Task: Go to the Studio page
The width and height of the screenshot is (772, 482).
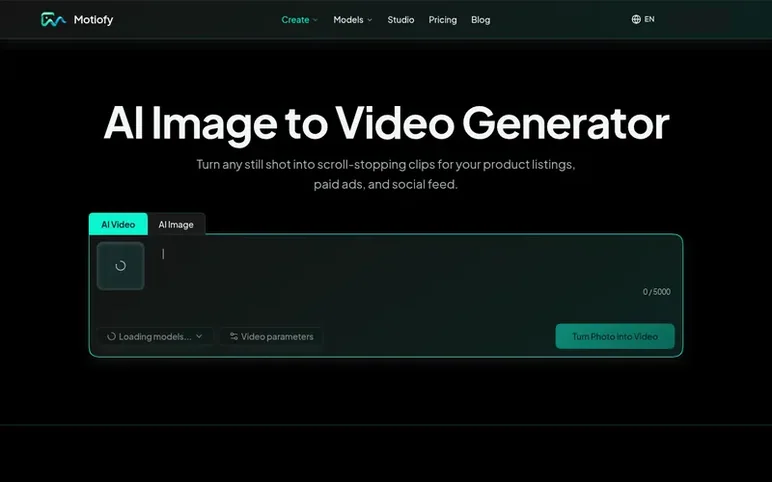Action: (x=400, y=20)
